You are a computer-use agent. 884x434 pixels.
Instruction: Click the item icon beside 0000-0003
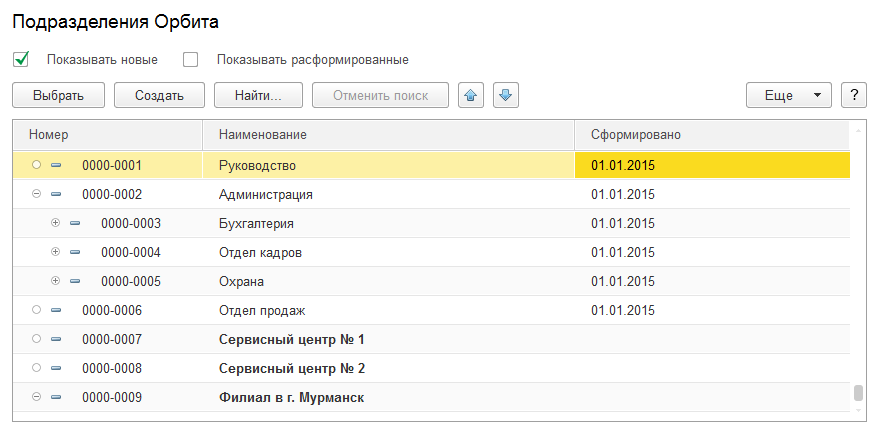point(75,223)
